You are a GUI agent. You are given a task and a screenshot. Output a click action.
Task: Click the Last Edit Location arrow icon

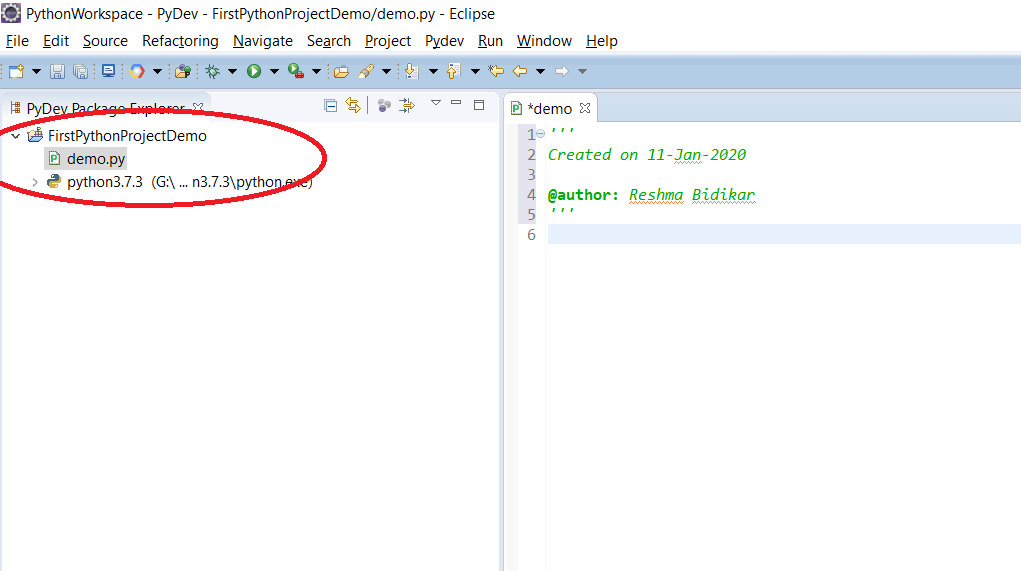(496, 71)
